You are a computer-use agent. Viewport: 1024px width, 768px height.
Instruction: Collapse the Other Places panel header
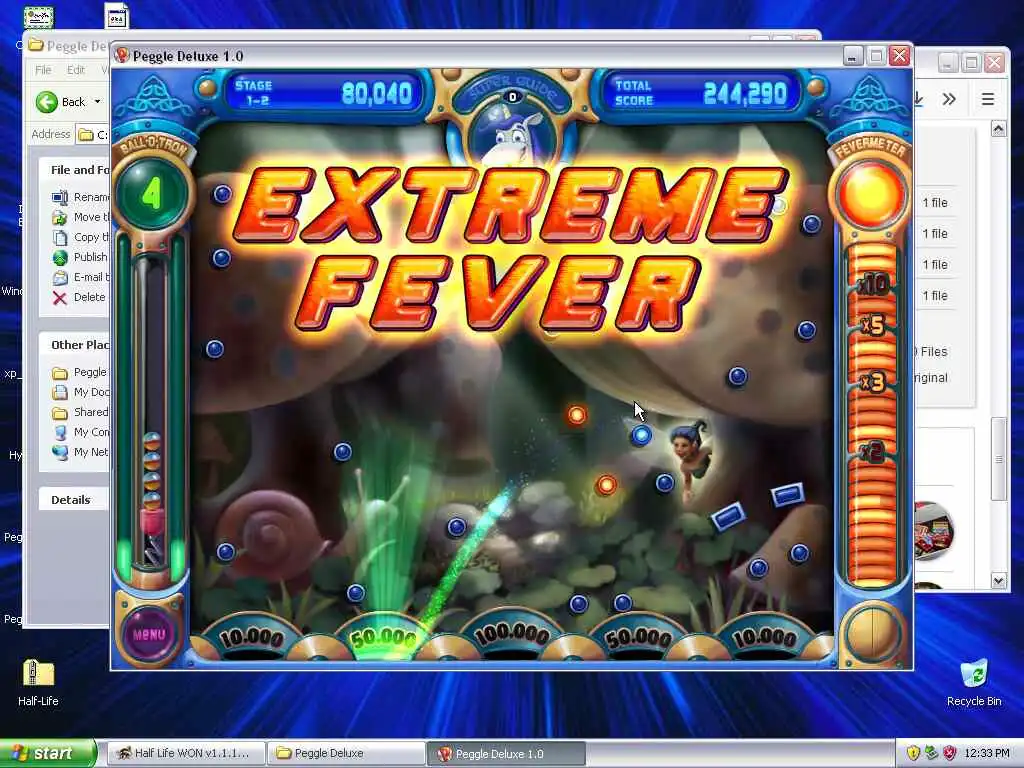pos(74,345)
